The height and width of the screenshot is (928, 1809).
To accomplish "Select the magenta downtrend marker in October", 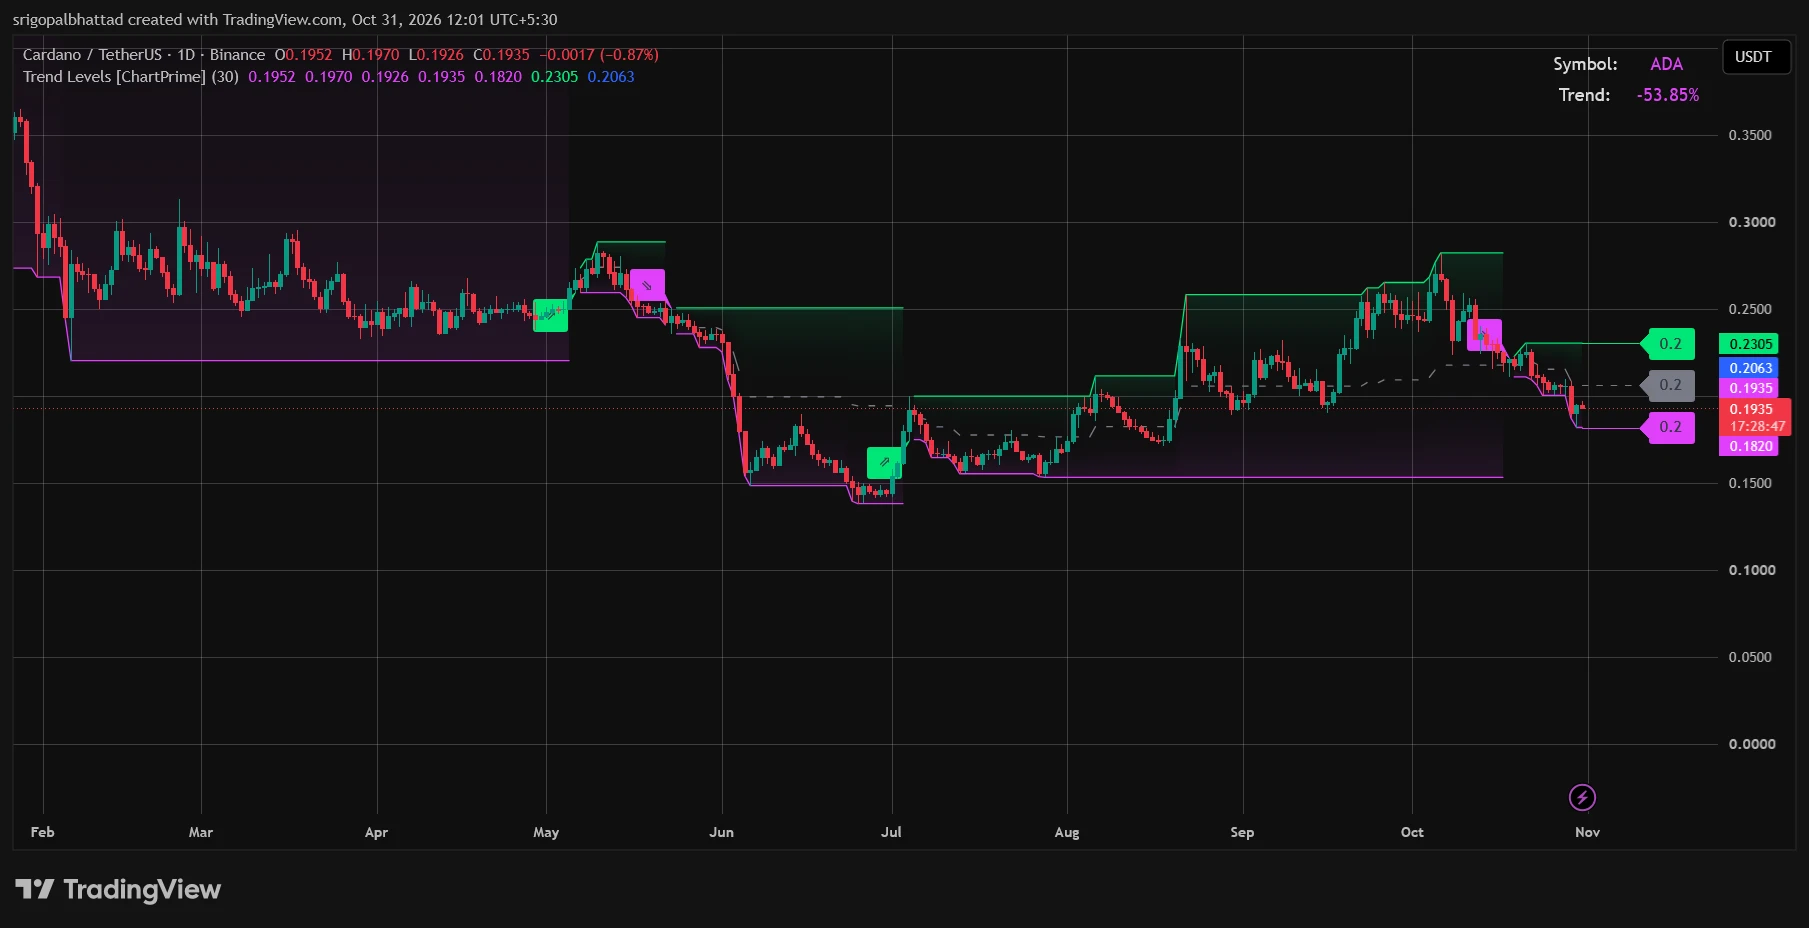I will [x=1484, y=335].
